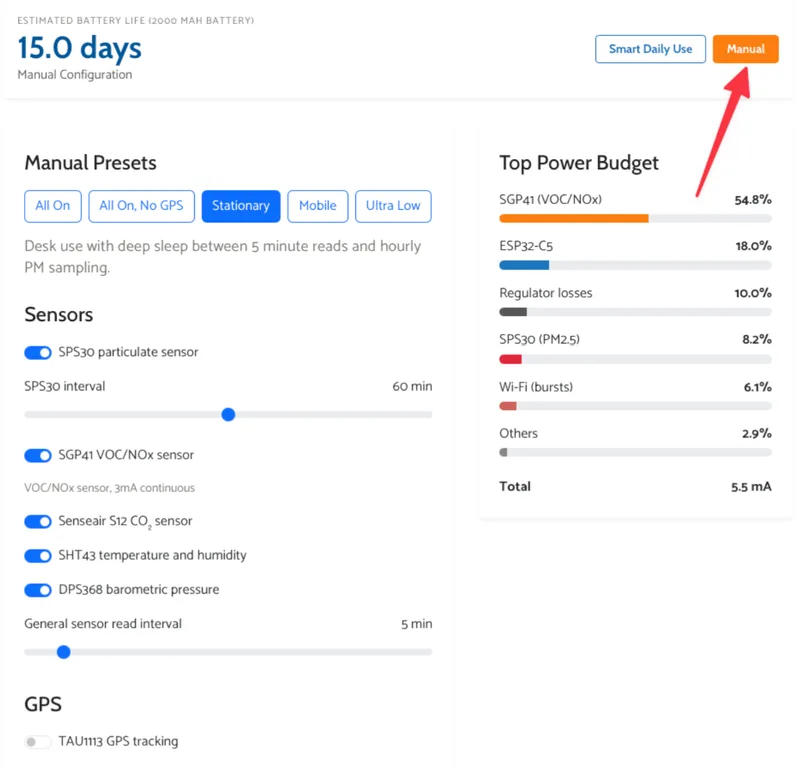Toggle SPS30 particulate sensor switch

coord(38,353)
